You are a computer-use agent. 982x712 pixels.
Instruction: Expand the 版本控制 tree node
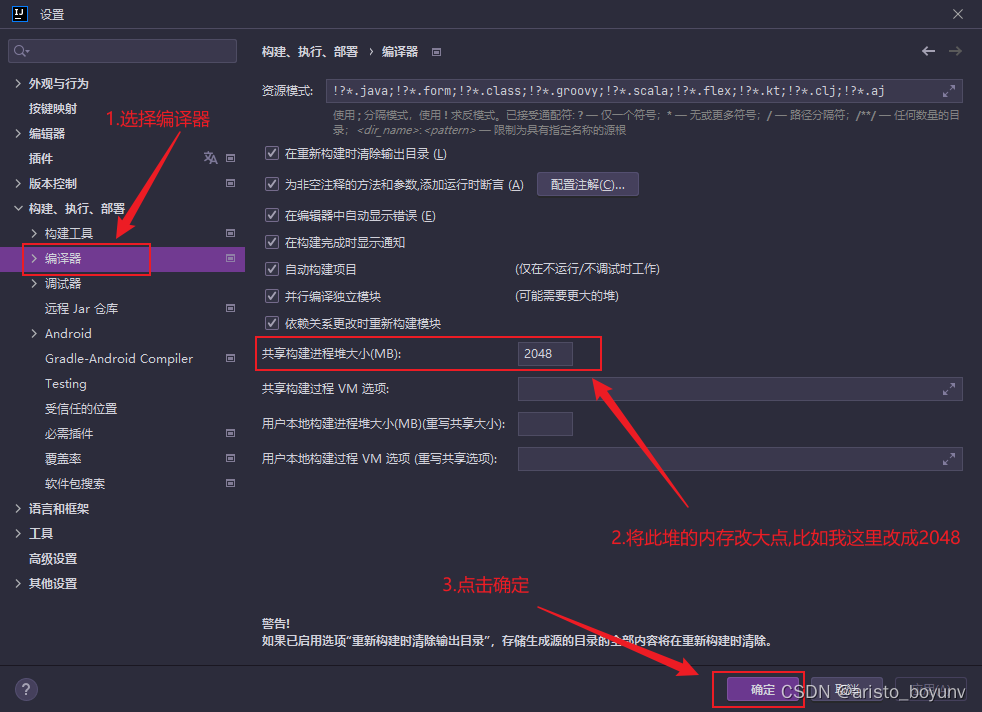coord(18,183)
